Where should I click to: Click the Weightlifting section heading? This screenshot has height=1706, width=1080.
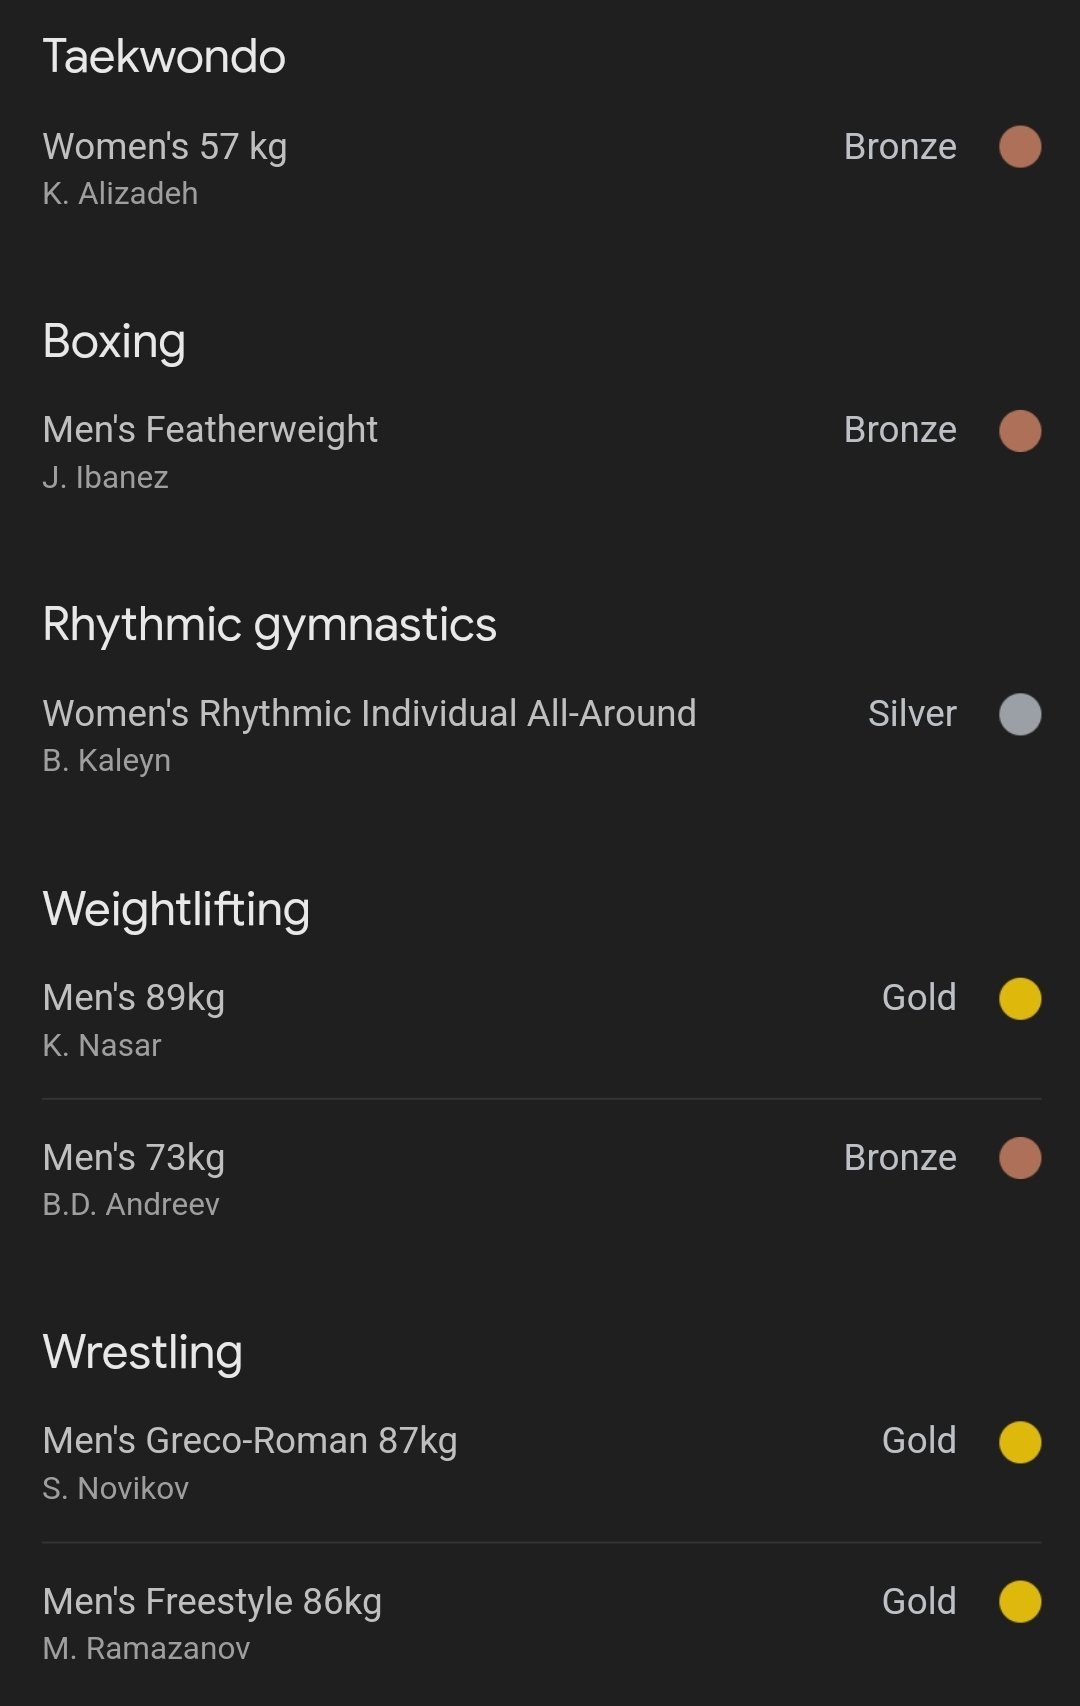pos(176,909)
